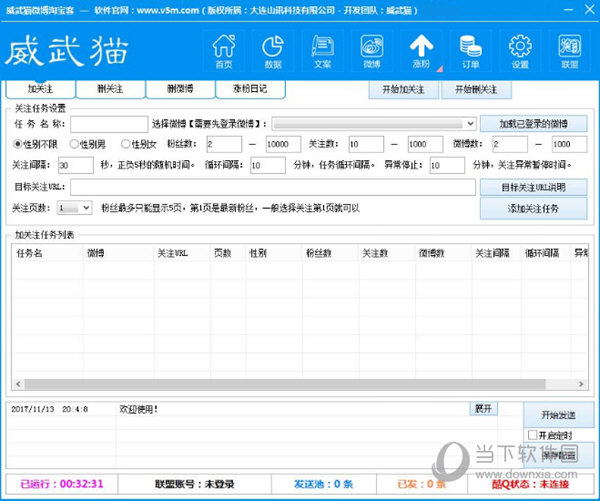Click the 展开 log button

483,409
